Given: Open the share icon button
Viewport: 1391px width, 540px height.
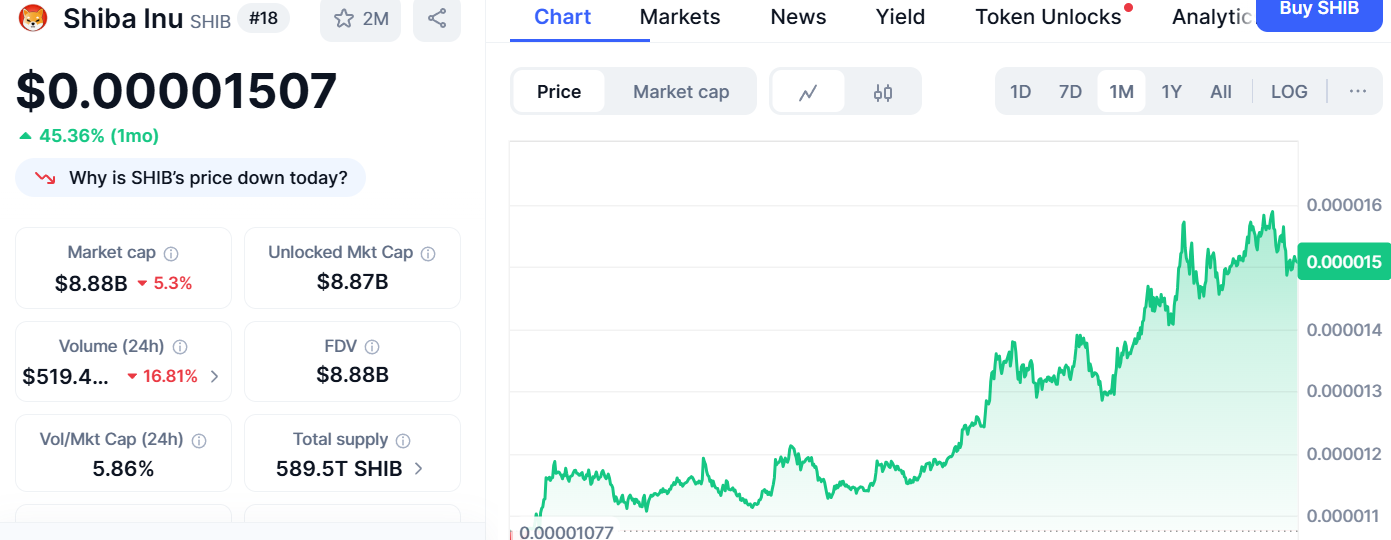Looking at the screenshot, I should pyautogui.click(x=436, y=18).
